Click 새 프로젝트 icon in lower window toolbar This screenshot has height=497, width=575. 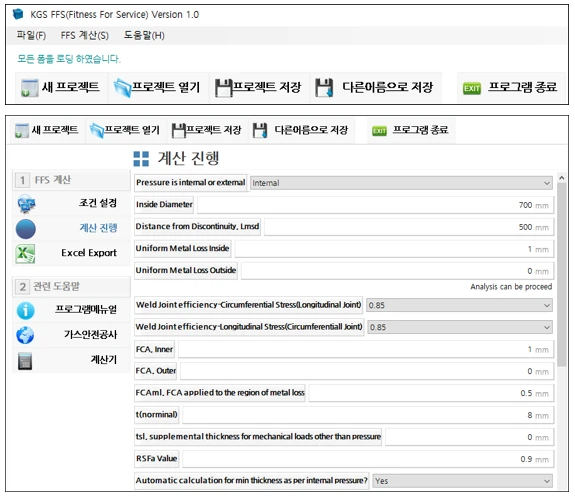tap(22, 131)
